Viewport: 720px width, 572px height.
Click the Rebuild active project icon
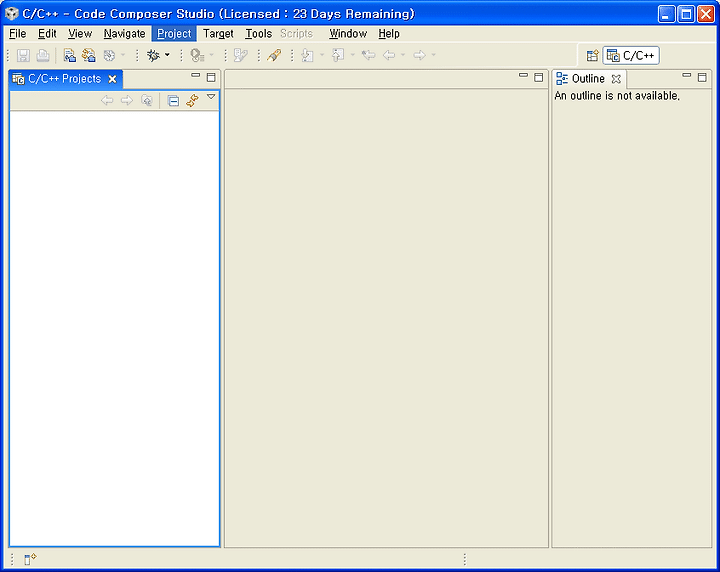(x=89, y=56)
